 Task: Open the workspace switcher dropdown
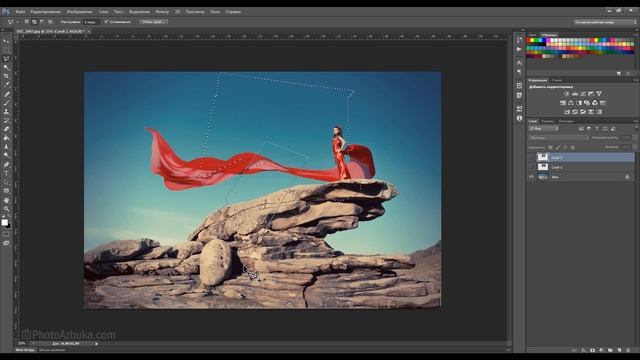pyautogui.click(x=605, y=22)
